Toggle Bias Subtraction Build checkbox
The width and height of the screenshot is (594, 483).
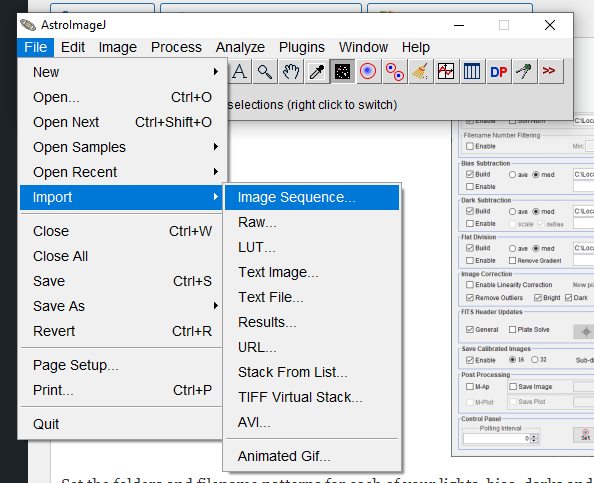470,174
